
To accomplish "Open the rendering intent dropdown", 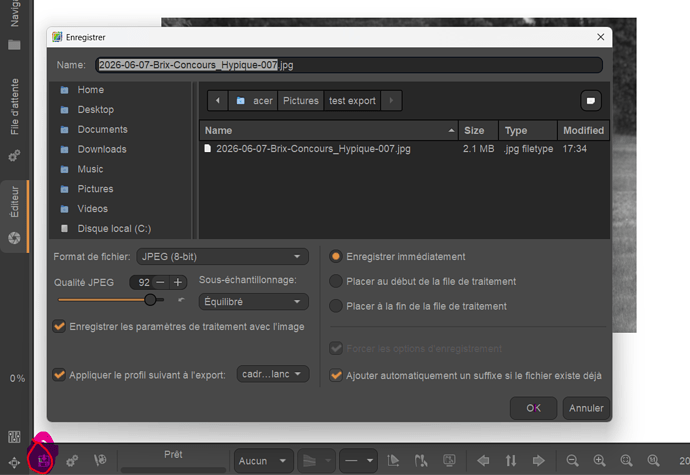I will point(316,461).
